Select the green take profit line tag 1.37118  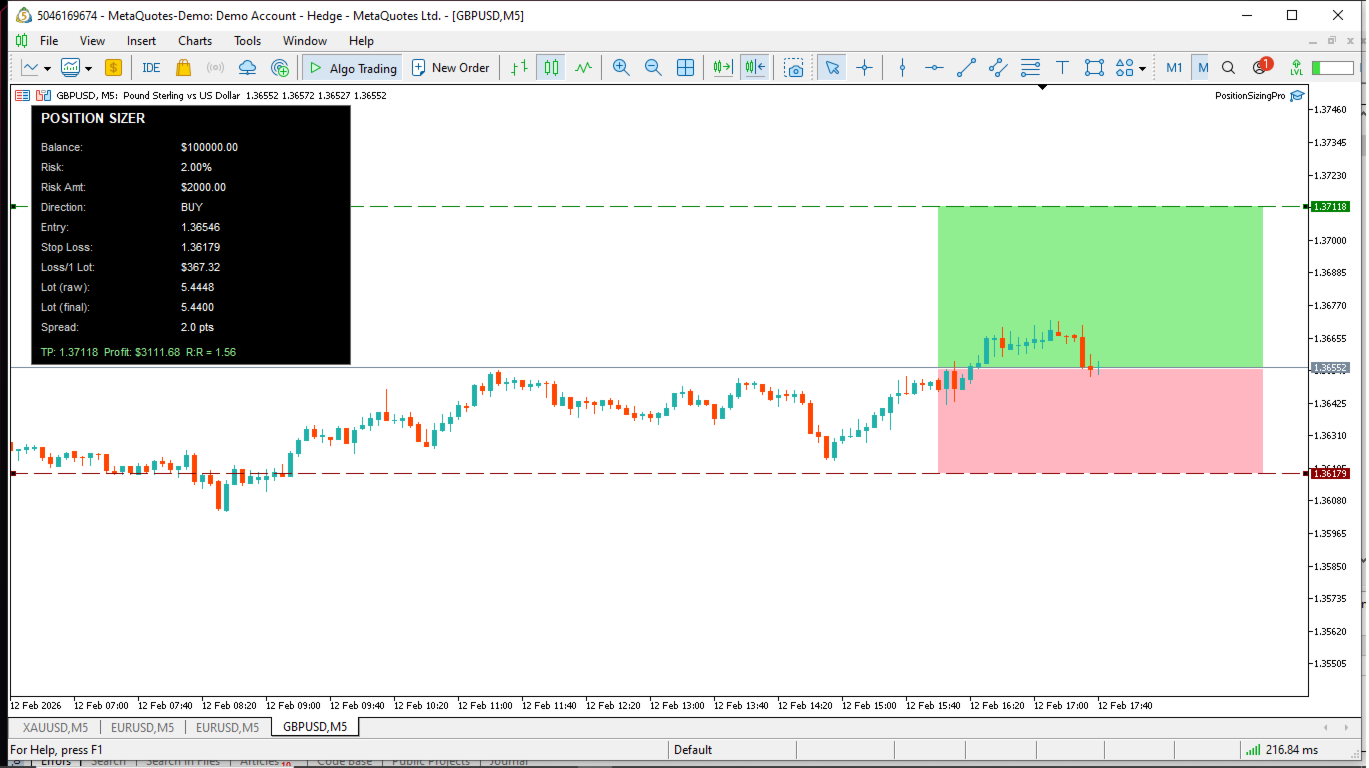(1331, 207)
